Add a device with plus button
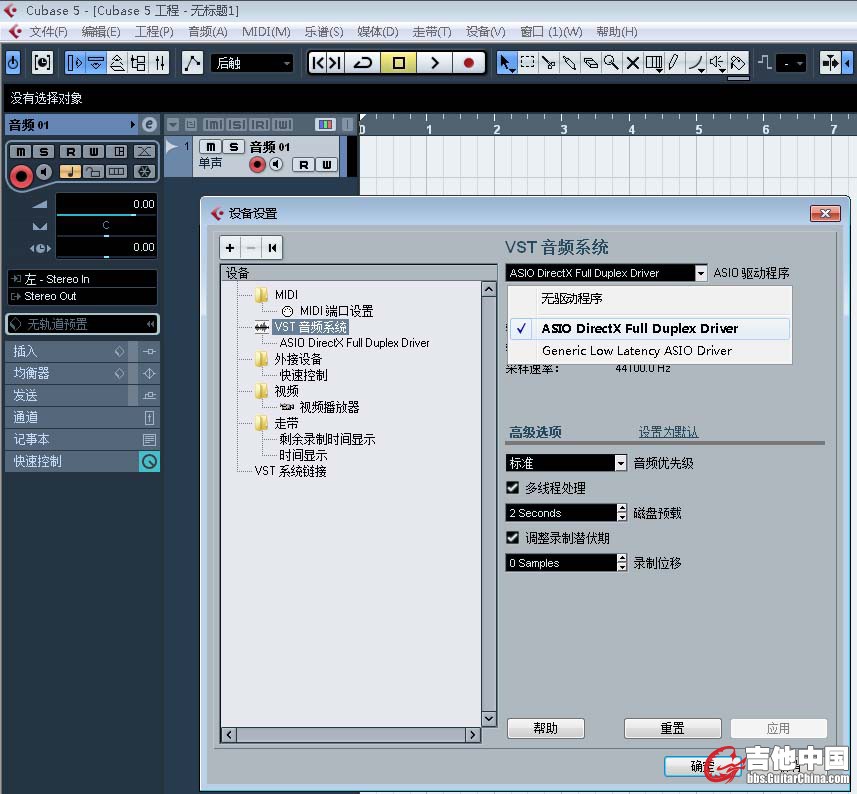857x794 pixels. [x=230, y=248]
